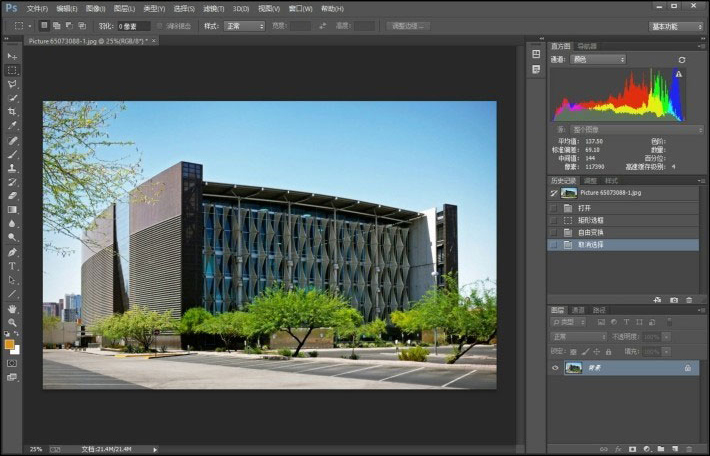Screen dimensions: 710x456
Task: Add a layer mask
Action: (633, 449)
